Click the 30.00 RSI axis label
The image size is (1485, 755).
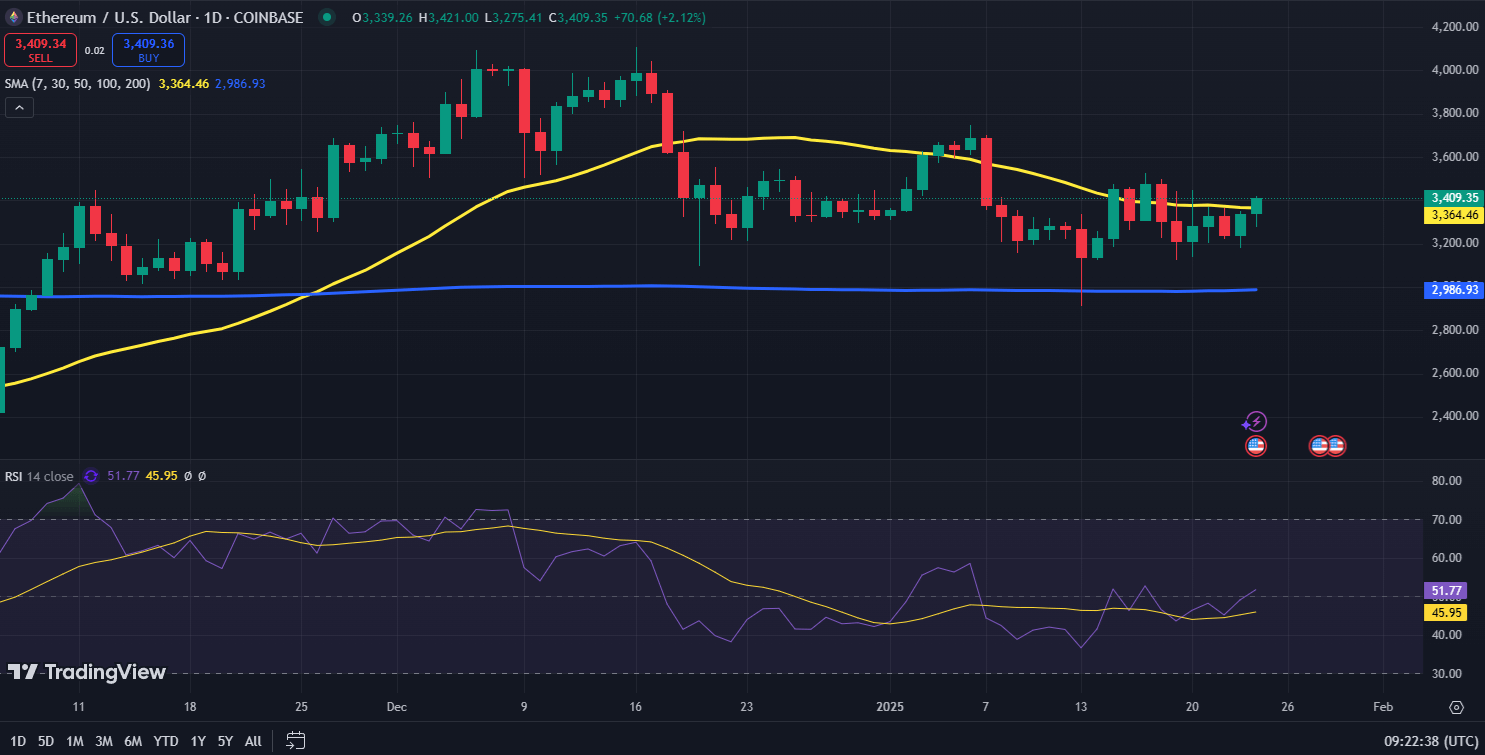[1447, 673]
